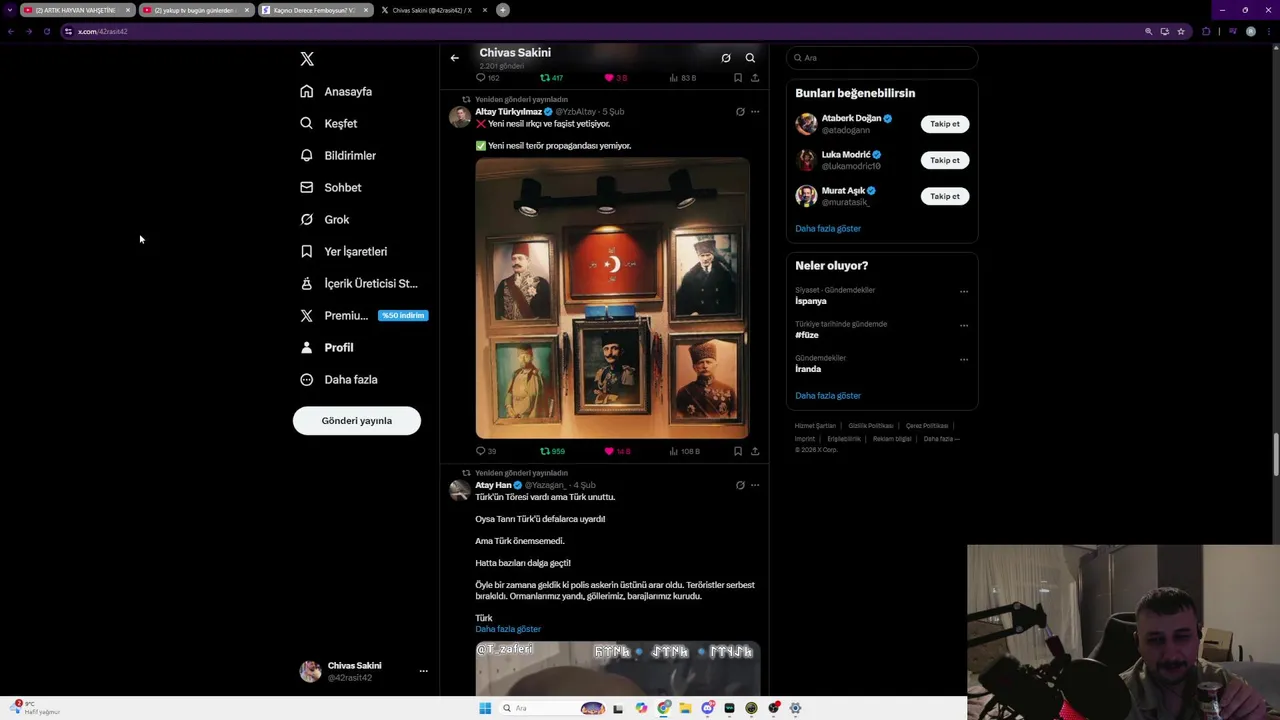Switch to ARTIK HAYVAN VAHŞETİNE browser tab
Image resolution: width=1280 pixels, height=720 pixels.
(x=76, y=10)
